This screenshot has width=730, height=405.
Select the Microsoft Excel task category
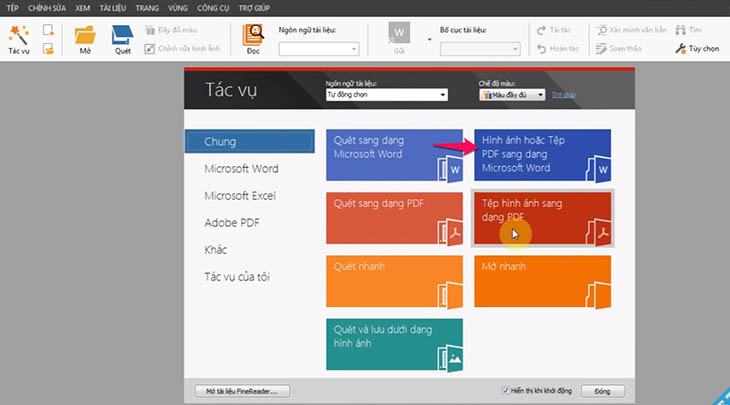coord(240,196)
